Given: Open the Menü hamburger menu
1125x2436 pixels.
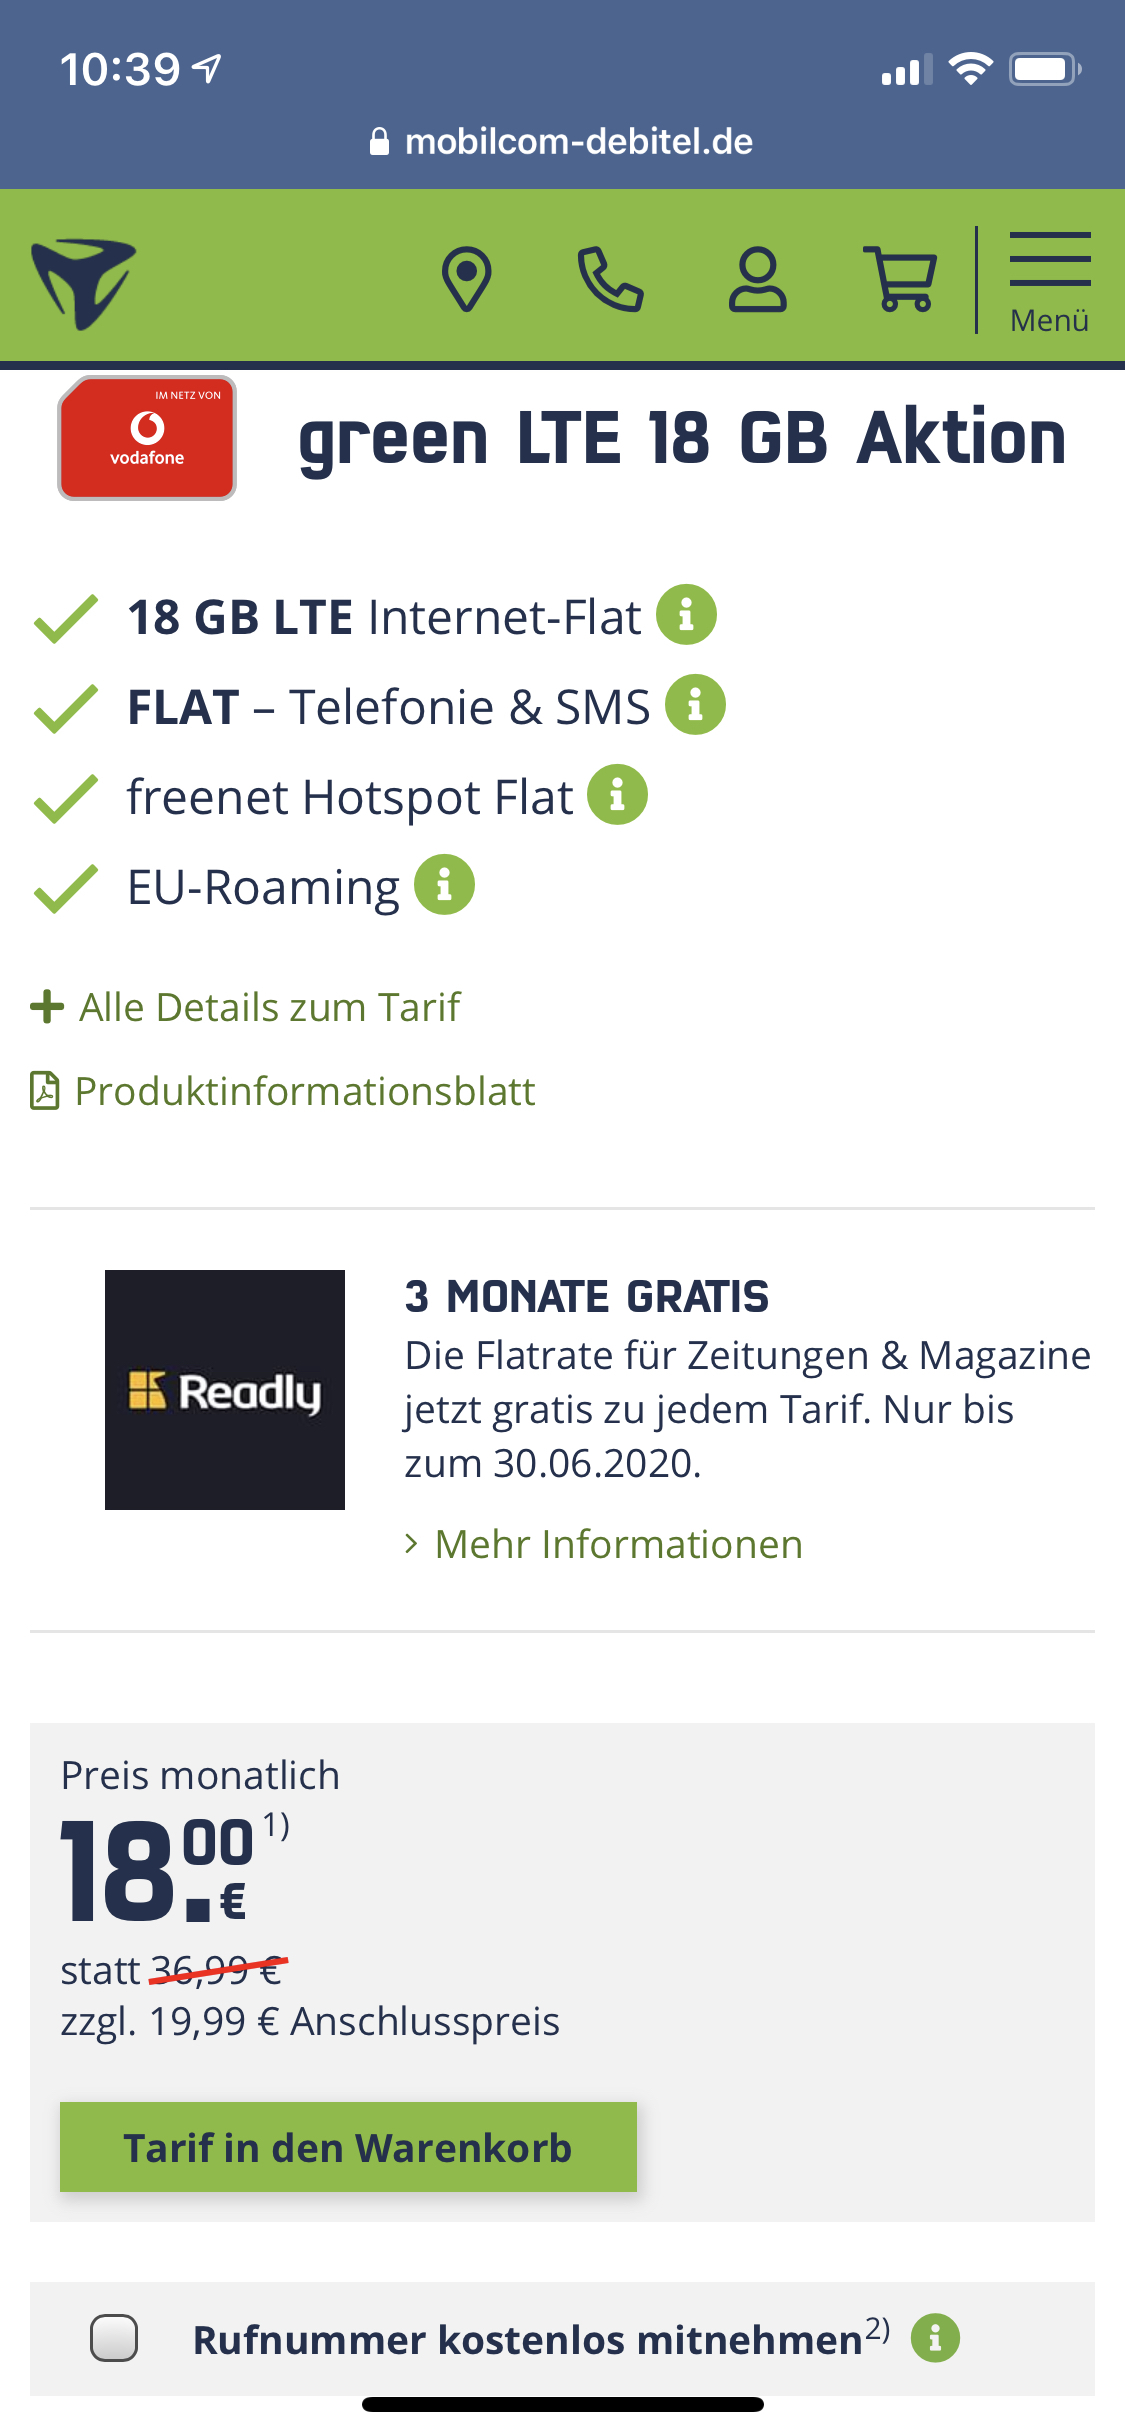Looking at the screenshot, I should (1050, 282).
